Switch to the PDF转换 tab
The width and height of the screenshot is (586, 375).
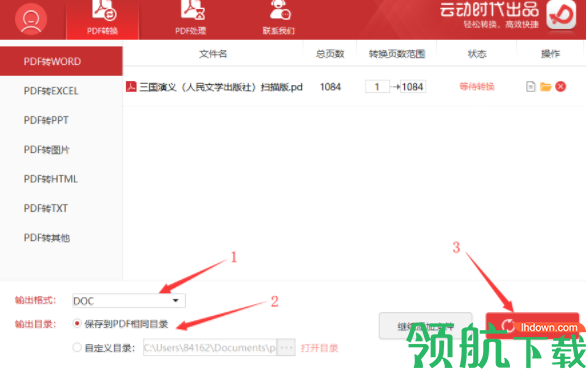point(102,19)
